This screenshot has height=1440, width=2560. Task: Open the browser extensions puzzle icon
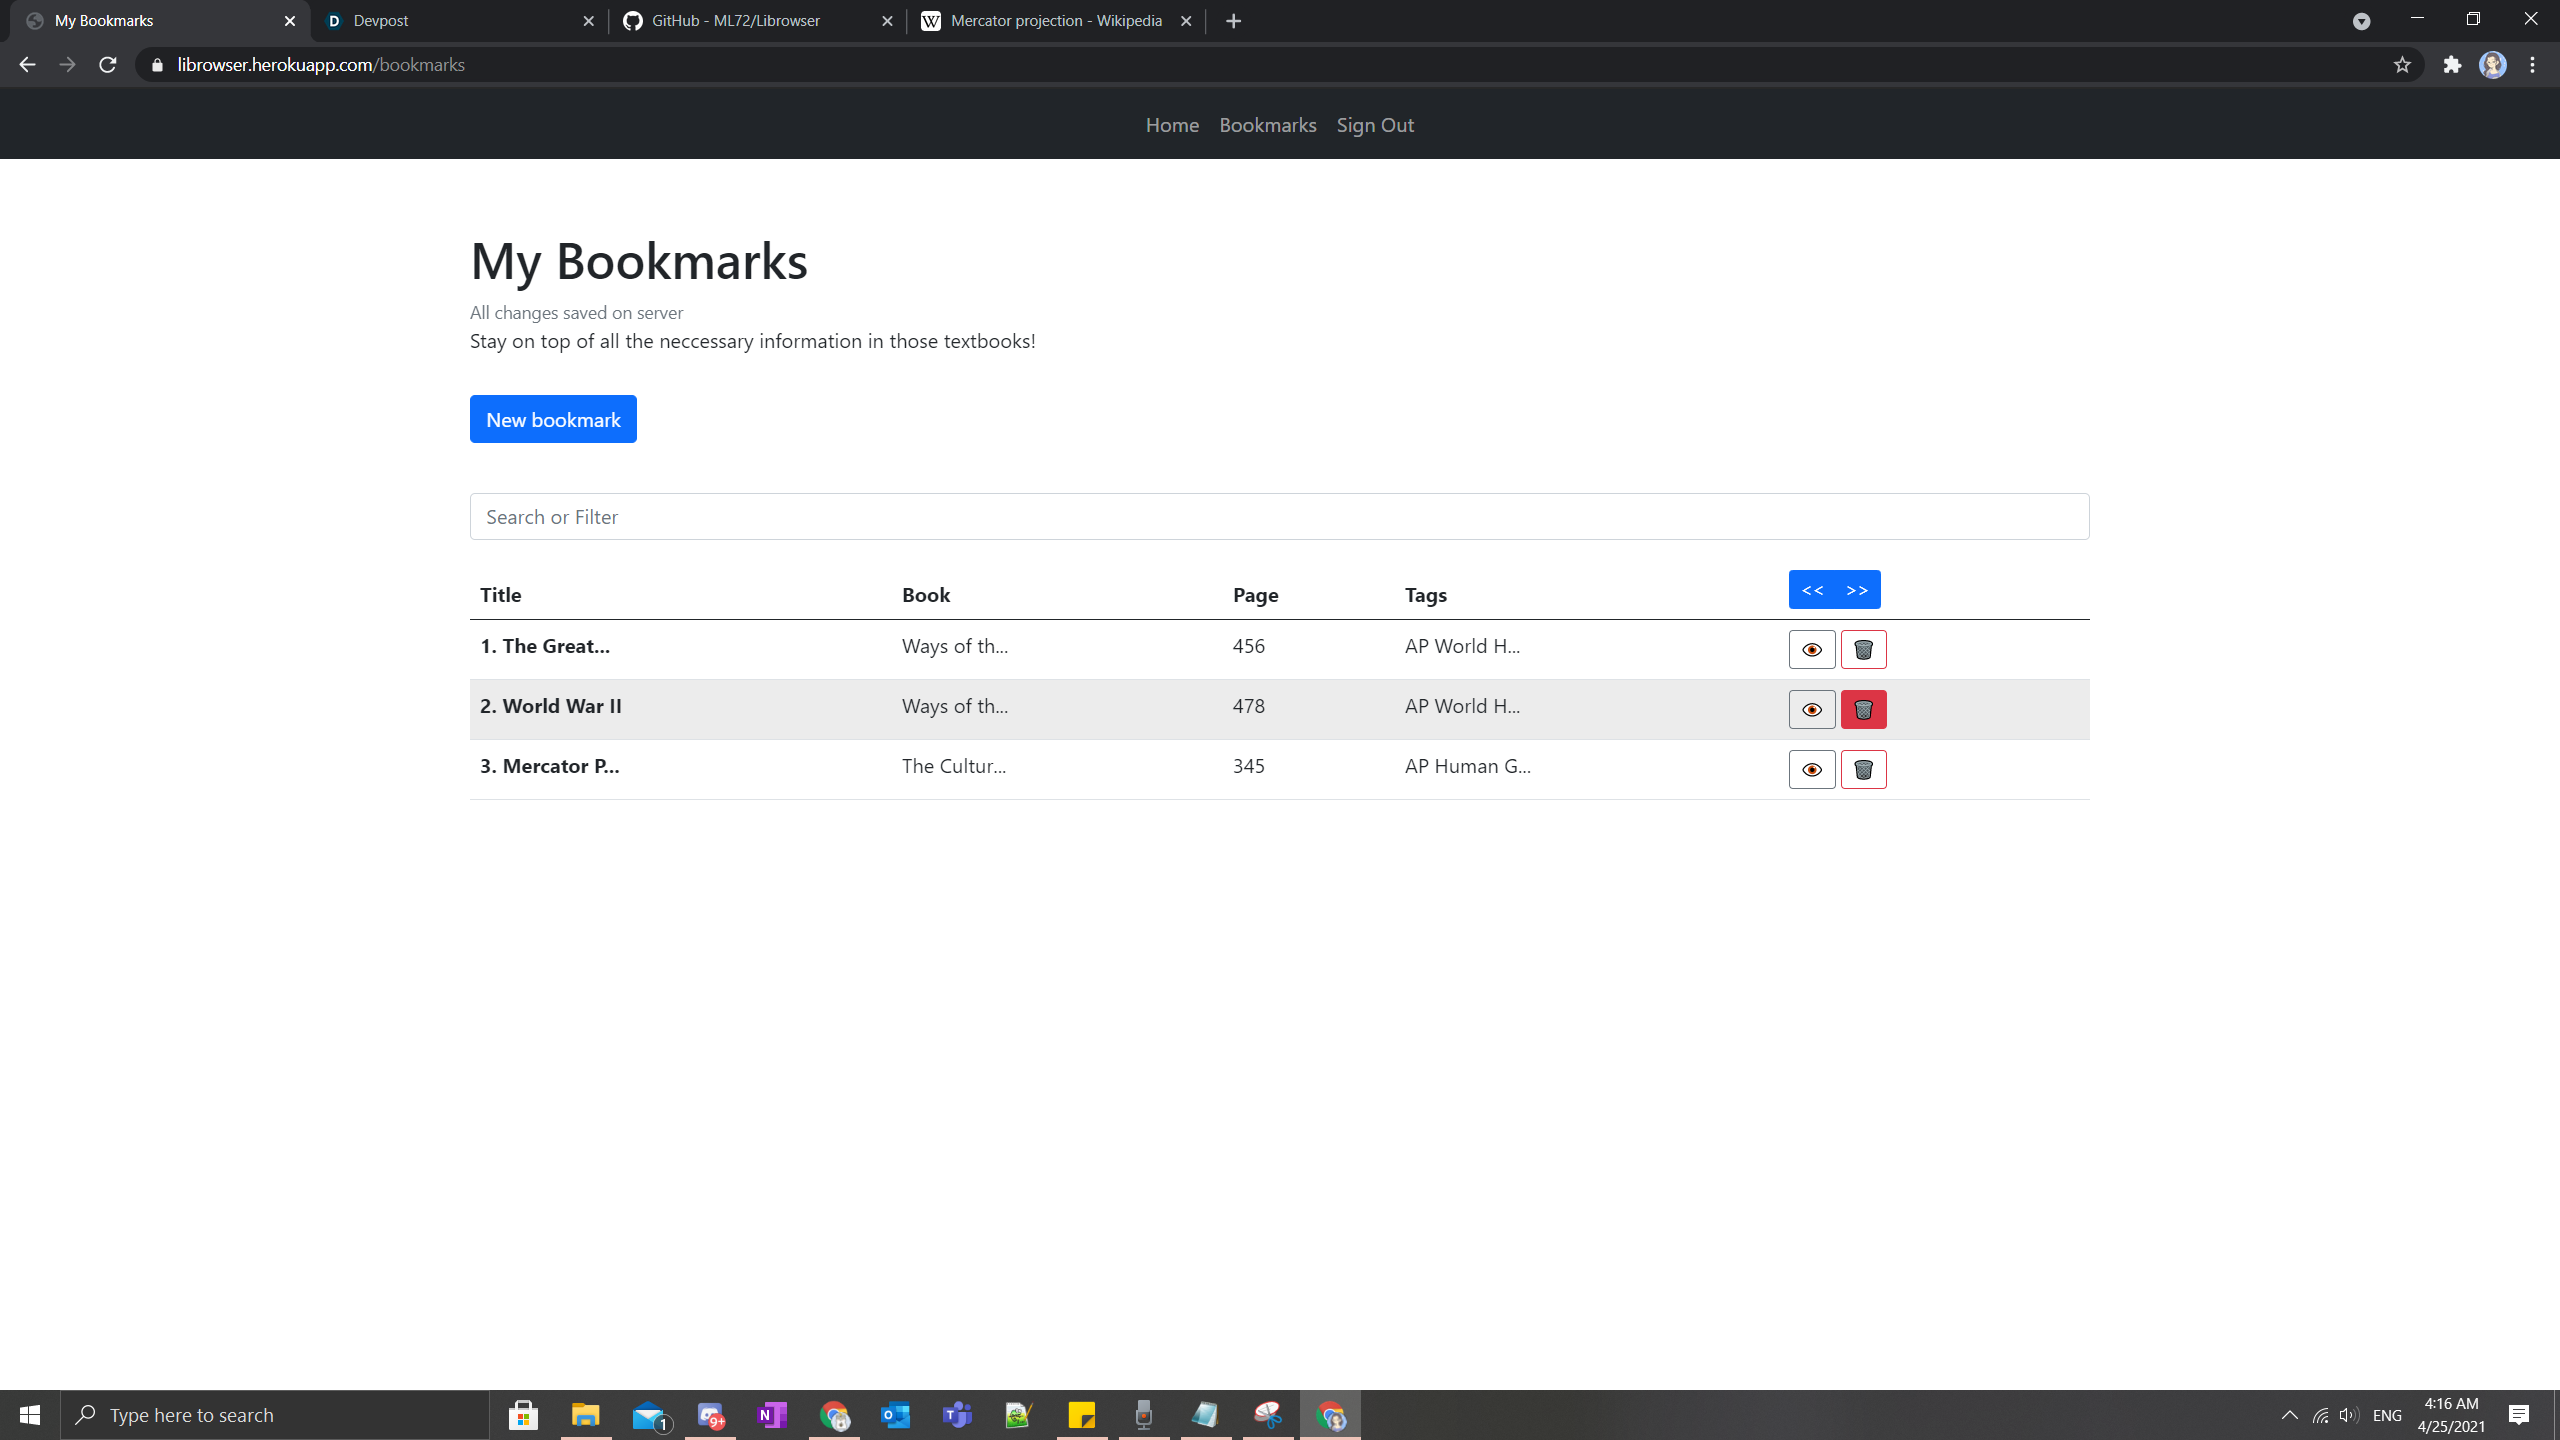click(x=2452, y=65)
